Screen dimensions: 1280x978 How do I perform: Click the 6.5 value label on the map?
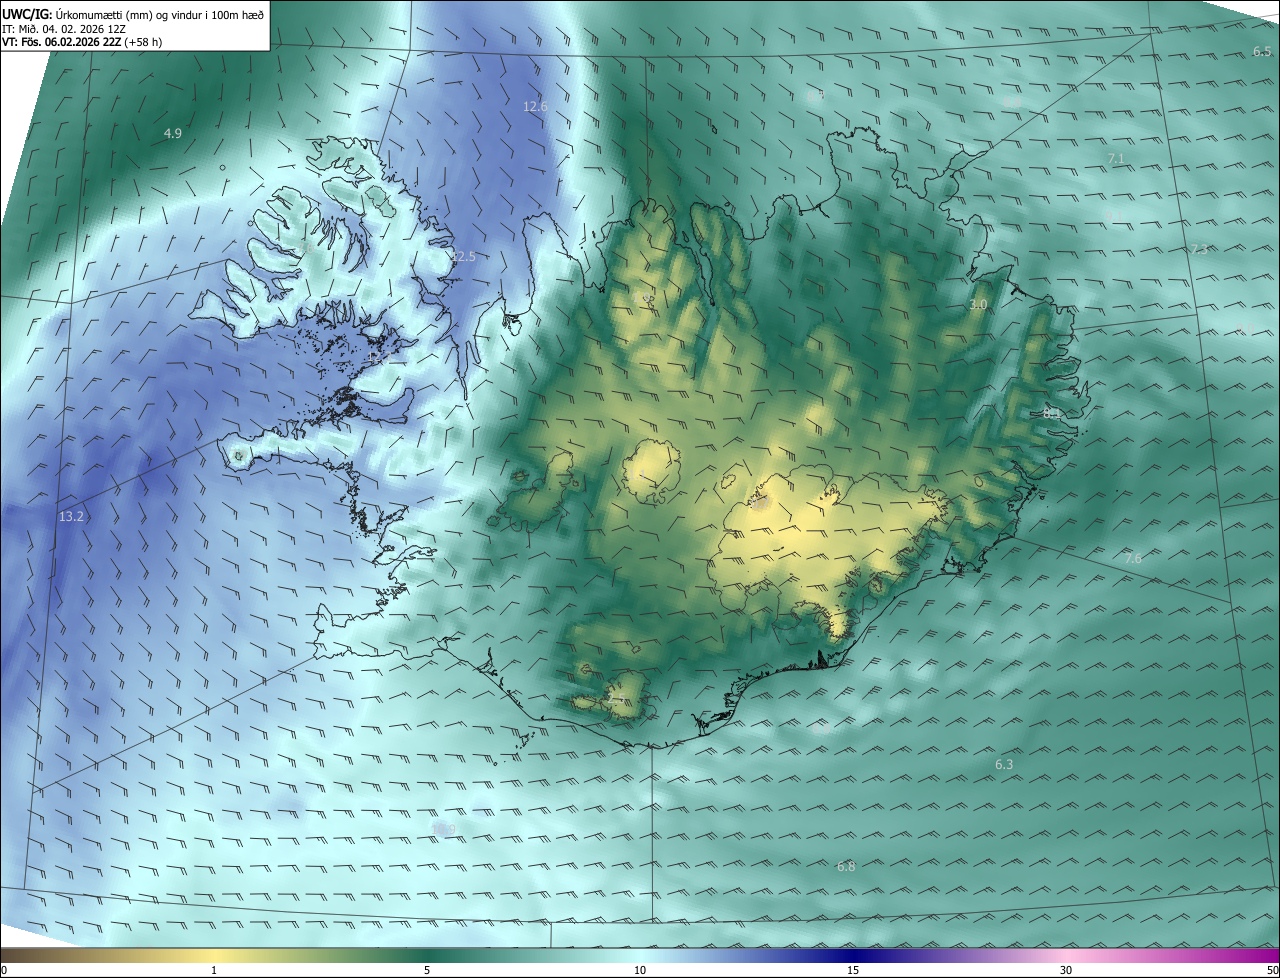pyautogui.click(x=1262, y=51)
